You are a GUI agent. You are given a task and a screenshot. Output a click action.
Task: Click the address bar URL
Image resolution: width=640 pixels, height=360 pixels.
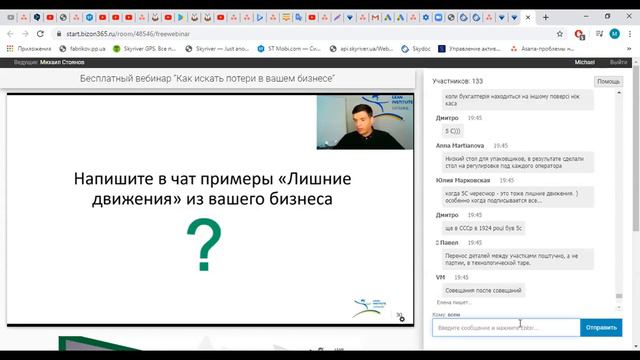click(x=128, y=34)
